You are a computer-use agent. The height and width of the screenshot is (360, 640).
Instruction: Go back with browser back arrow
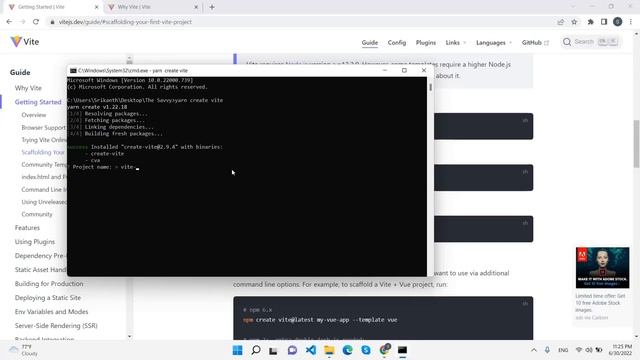pyautogui.click(x=9, y=22)
